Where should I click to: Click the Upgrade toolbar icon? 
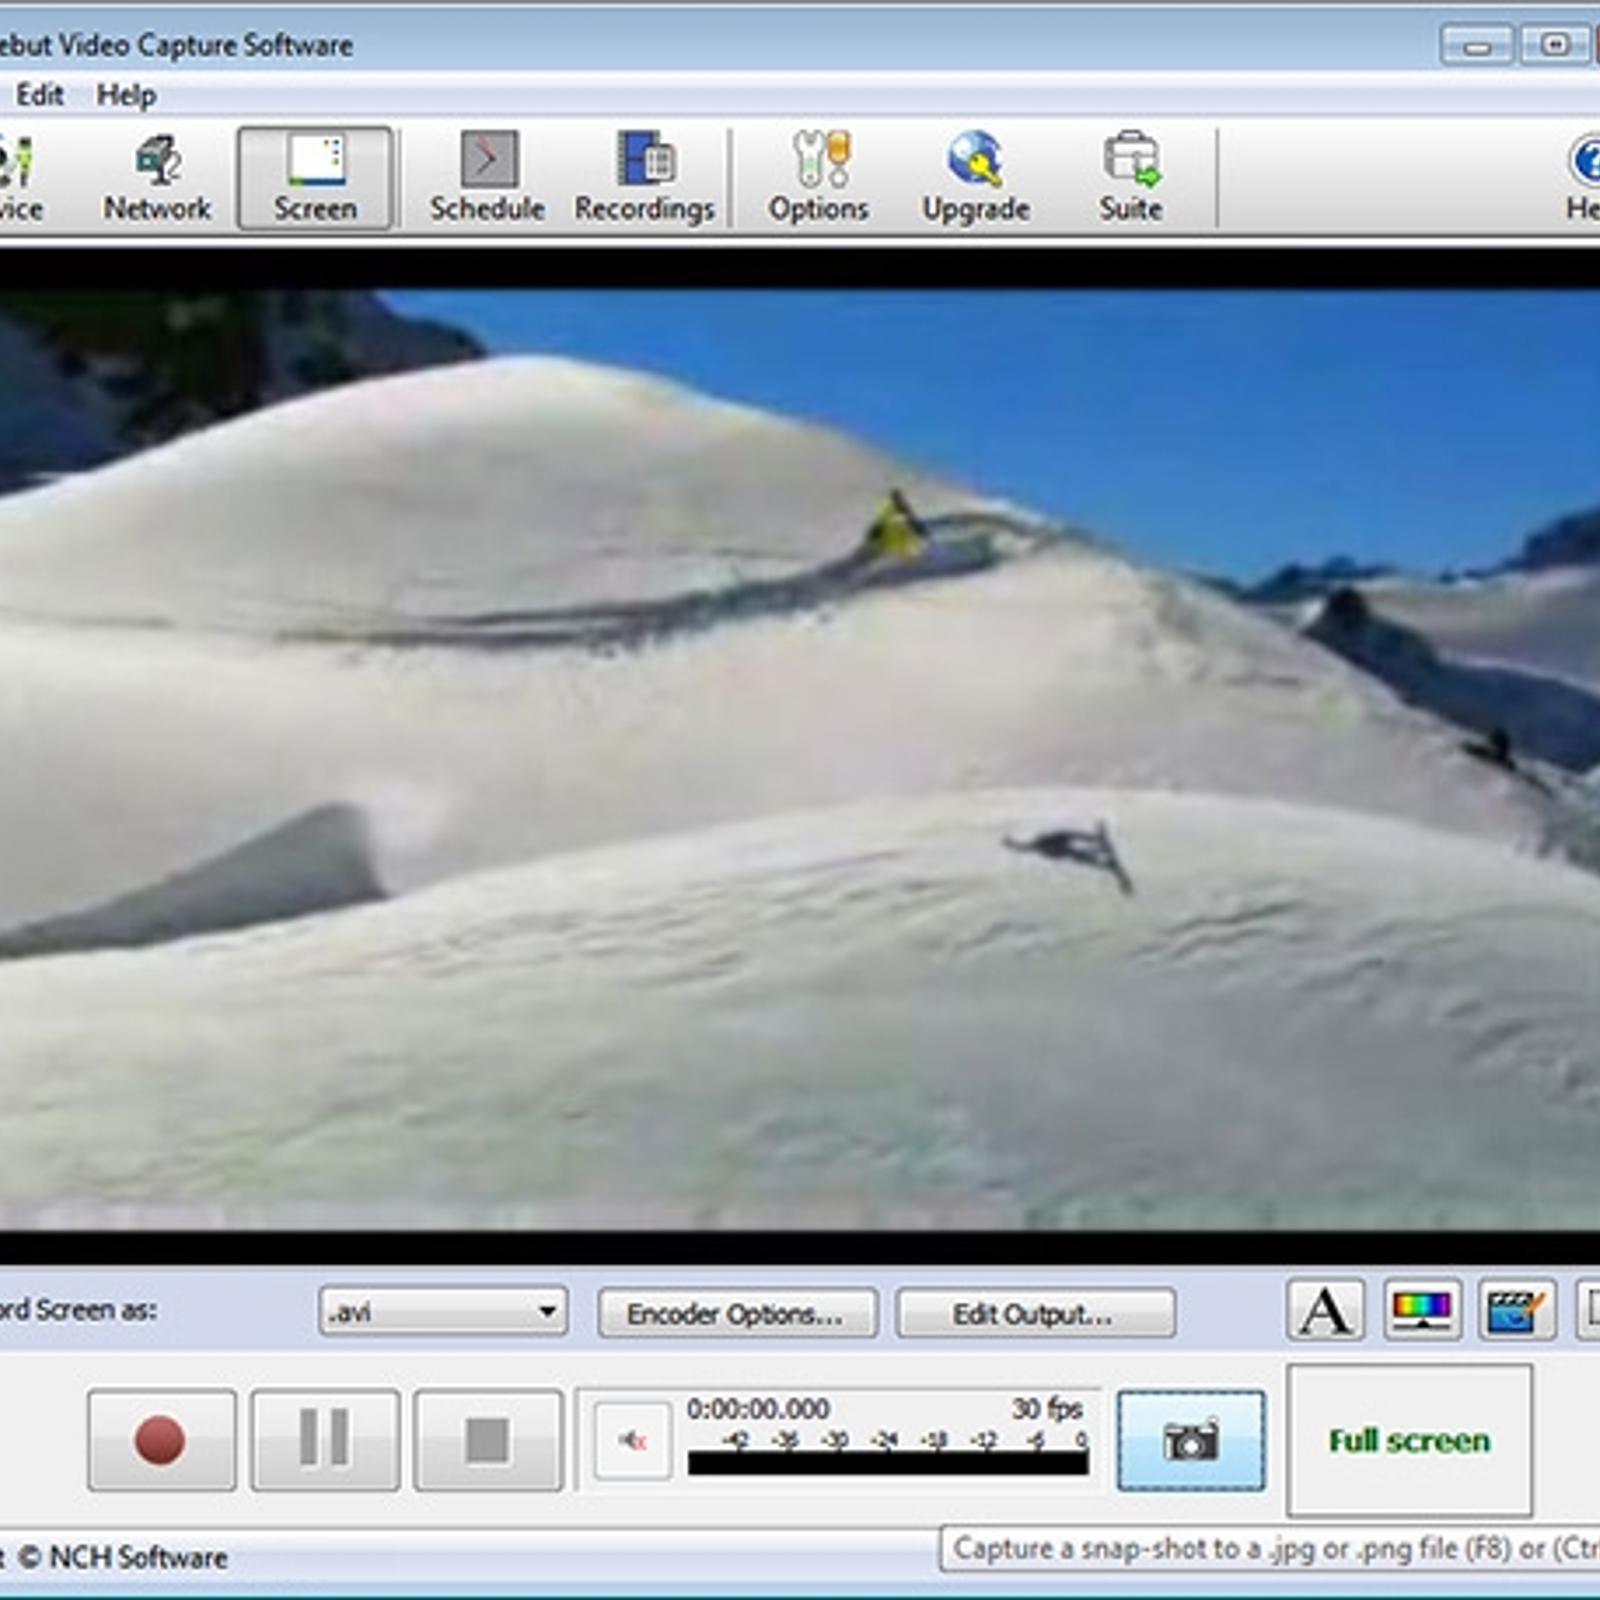tap(975, 178)
